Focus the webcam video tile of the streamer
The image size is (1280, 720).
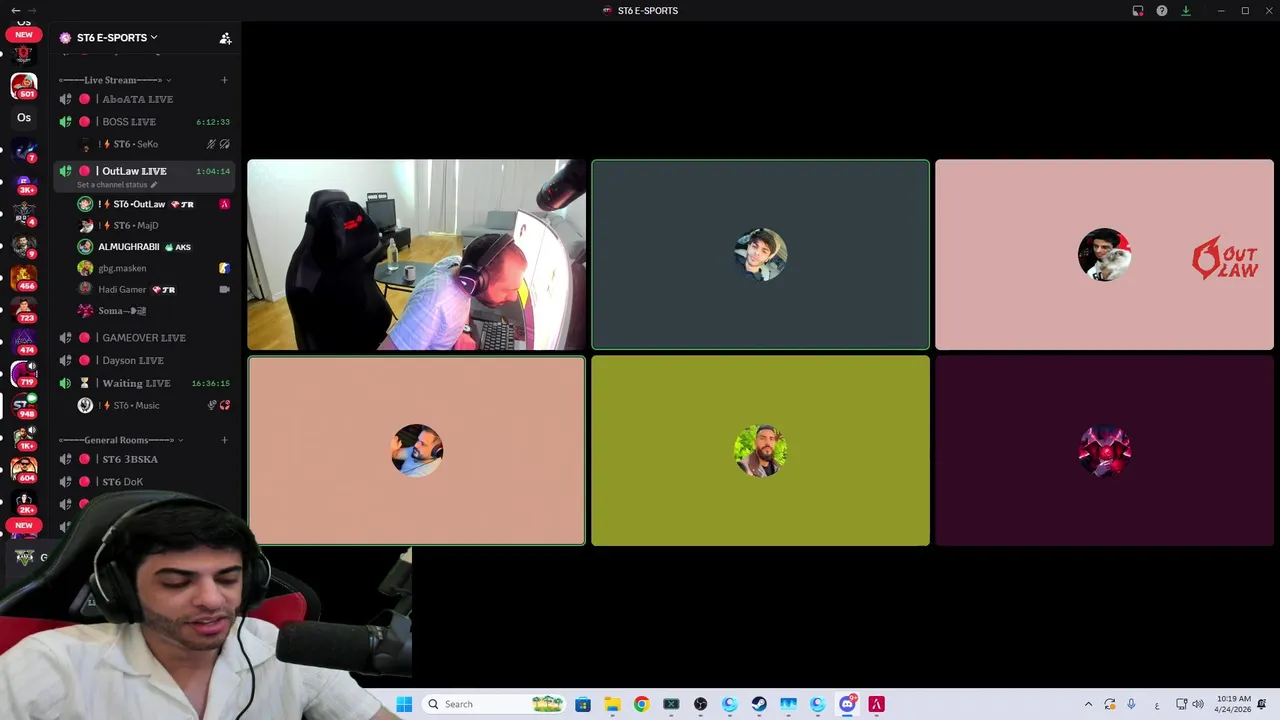pos(416,255)
